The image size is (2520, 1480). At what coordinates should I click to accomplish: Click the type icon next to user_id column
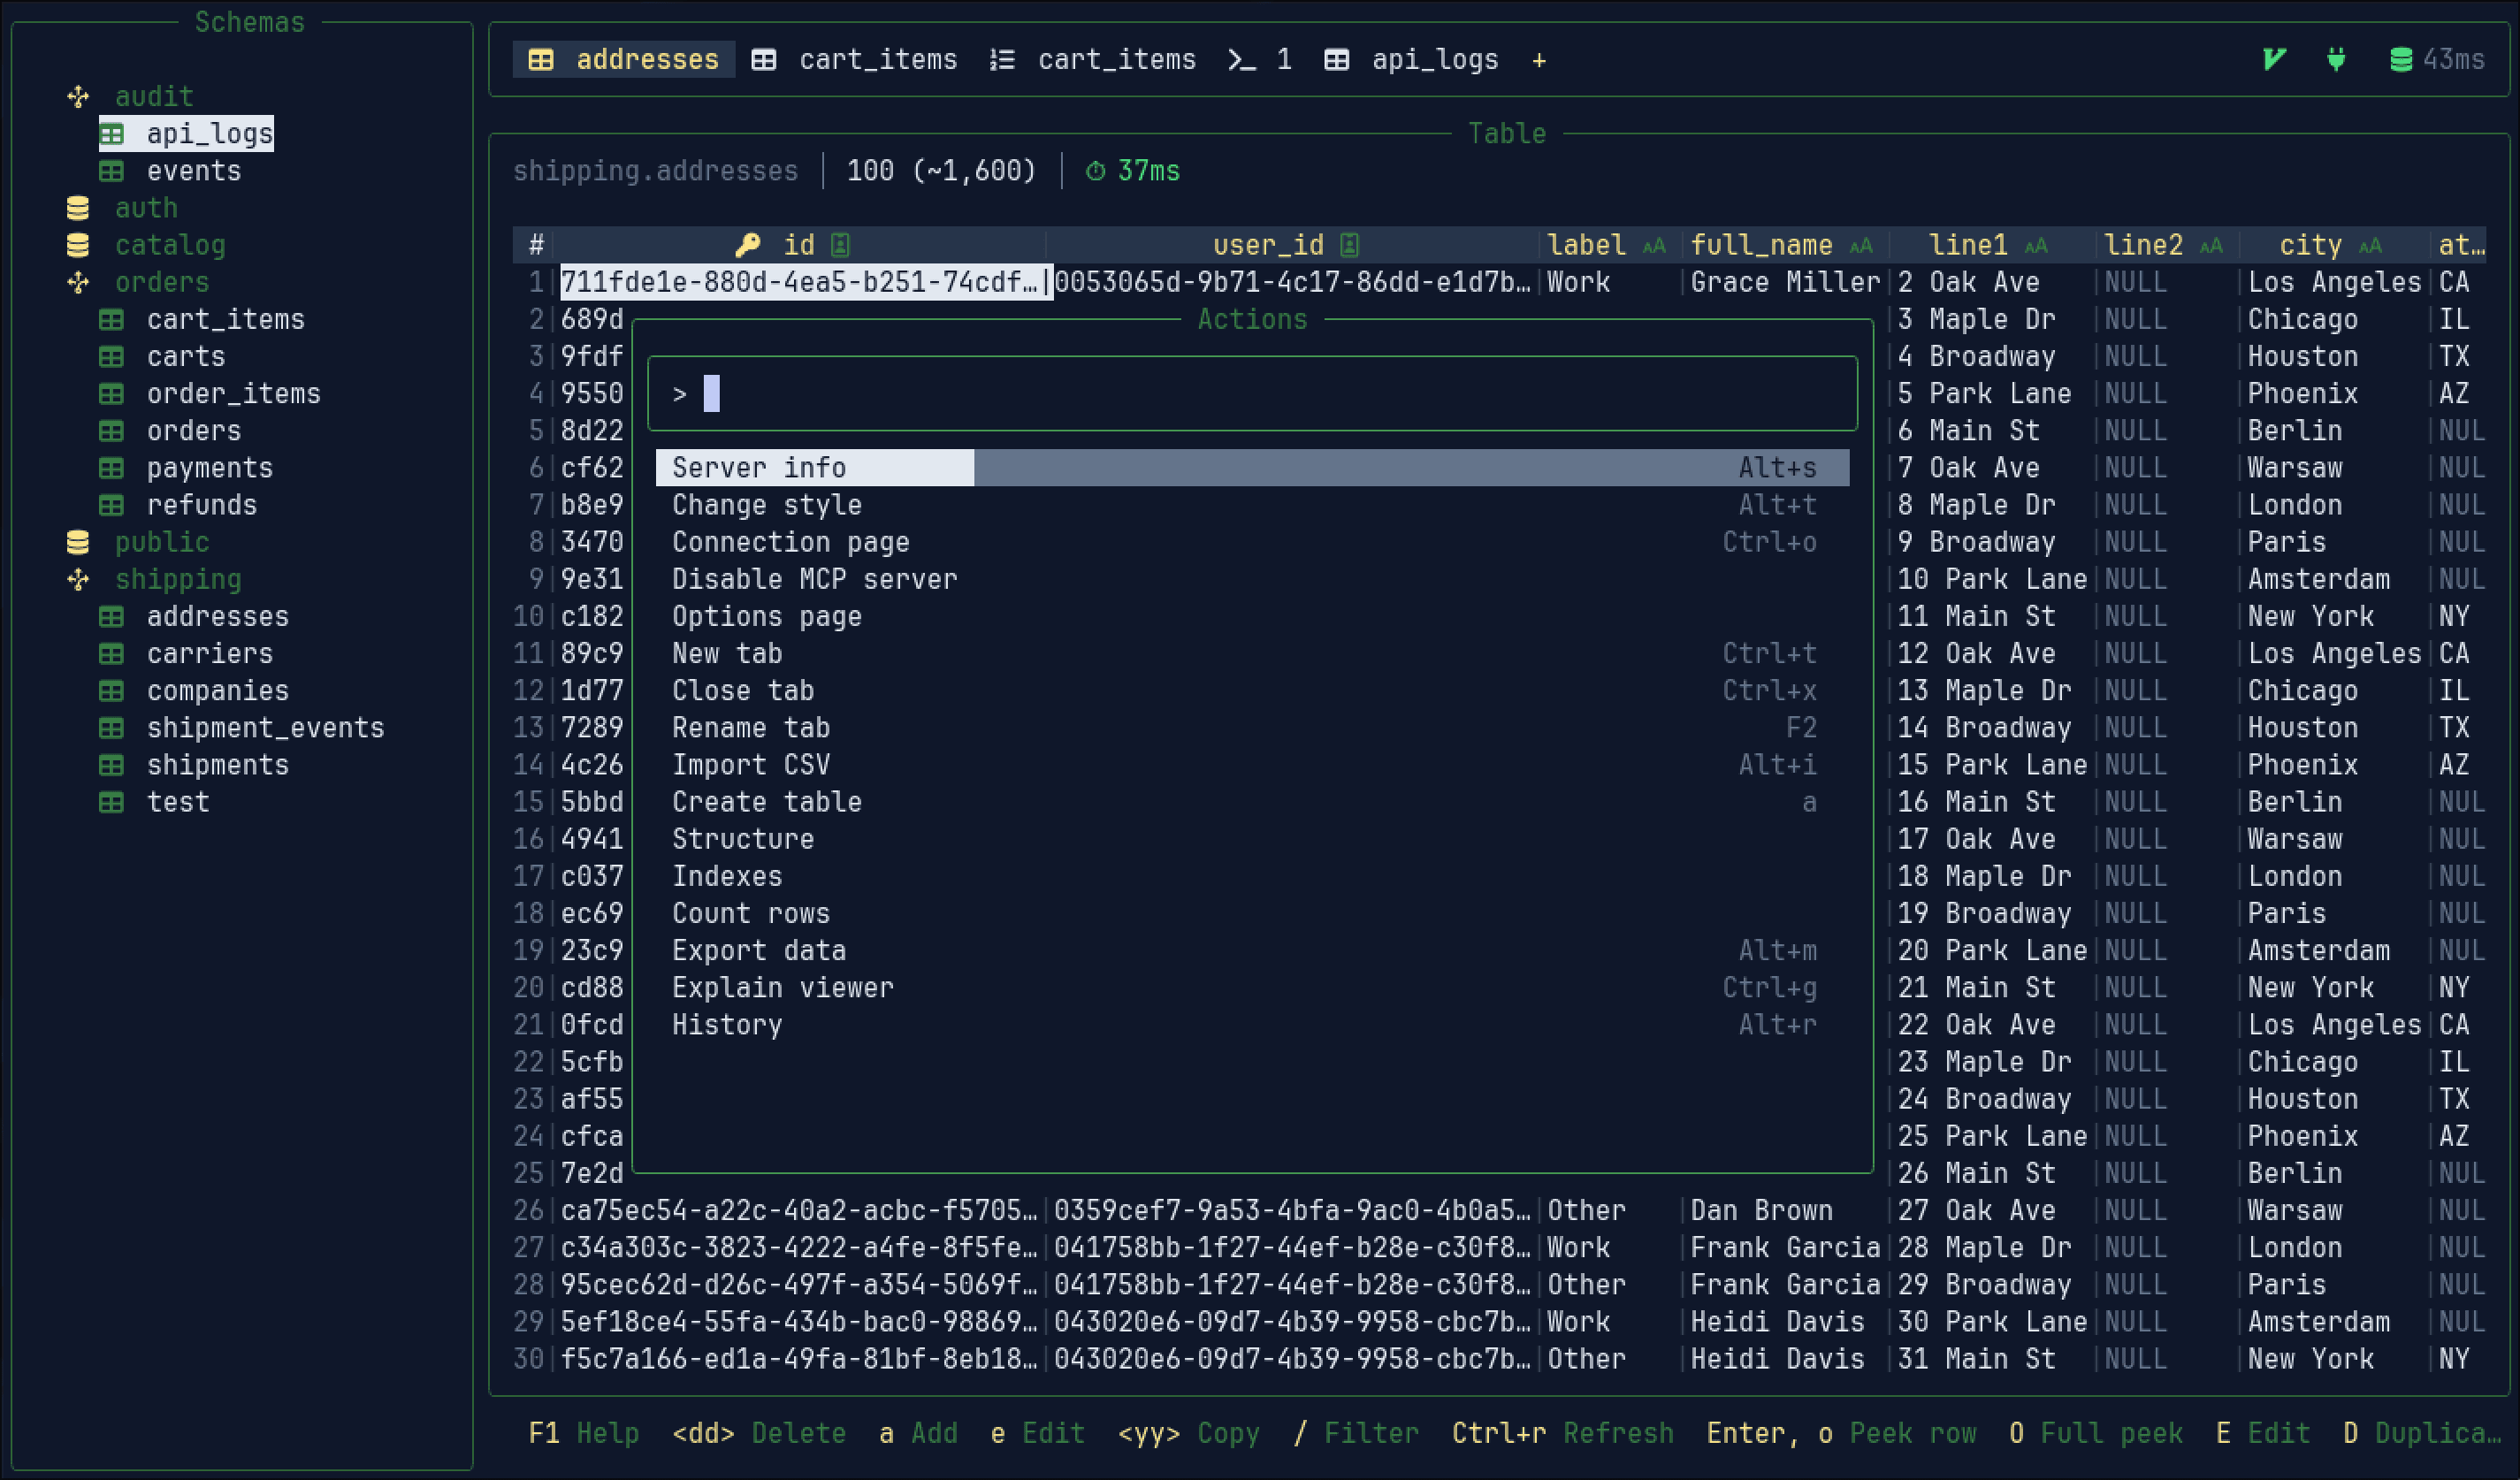click(x=1350, y=245)
